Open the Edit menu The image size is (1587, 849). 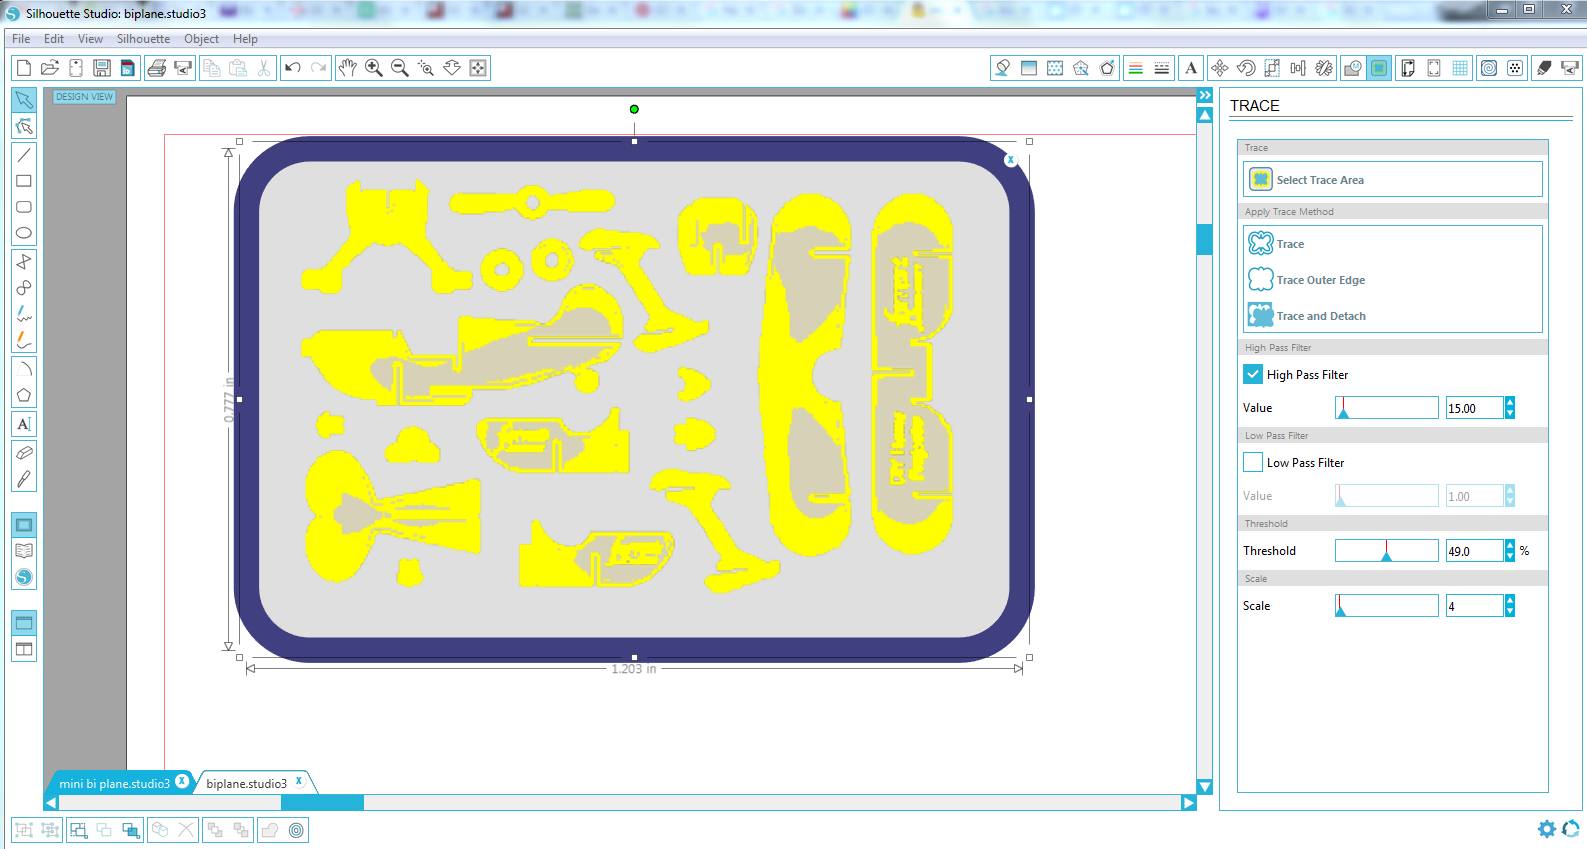(x=54, y=39)
